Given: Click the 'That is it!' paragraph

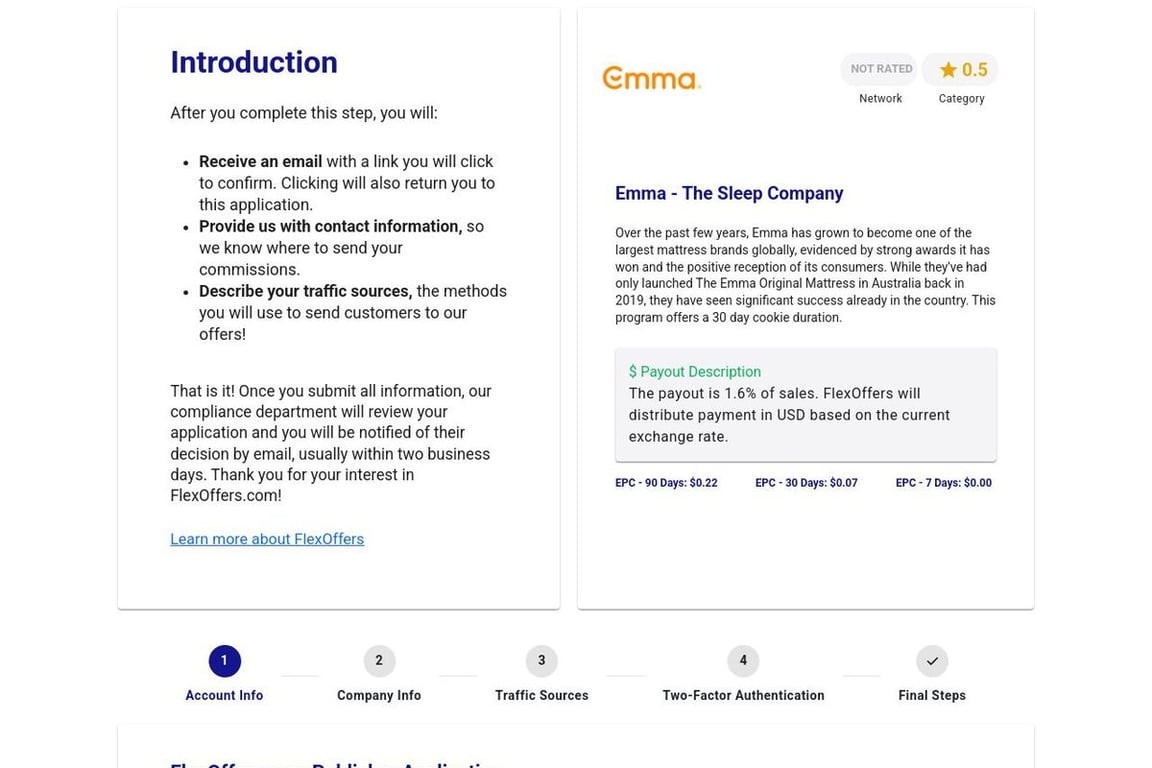Looking at the screenshot, I should 331,443.
